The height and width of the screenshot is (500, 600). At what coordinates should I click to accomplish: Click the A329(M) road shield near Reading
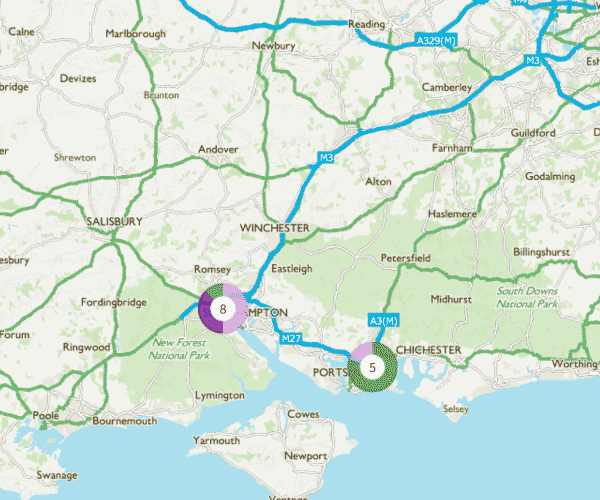pyautogui.click(x=436, y=41)
